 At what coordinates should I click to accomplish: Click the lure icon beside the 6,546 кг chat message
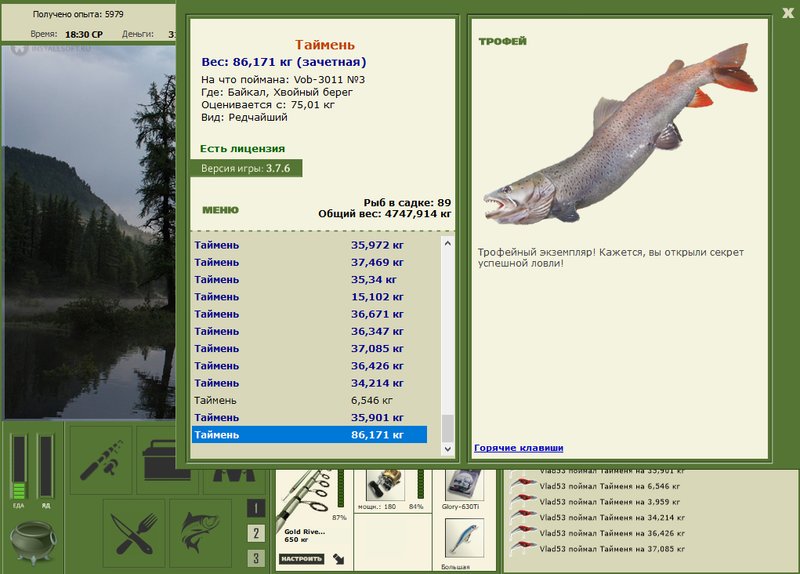(523, 484)
